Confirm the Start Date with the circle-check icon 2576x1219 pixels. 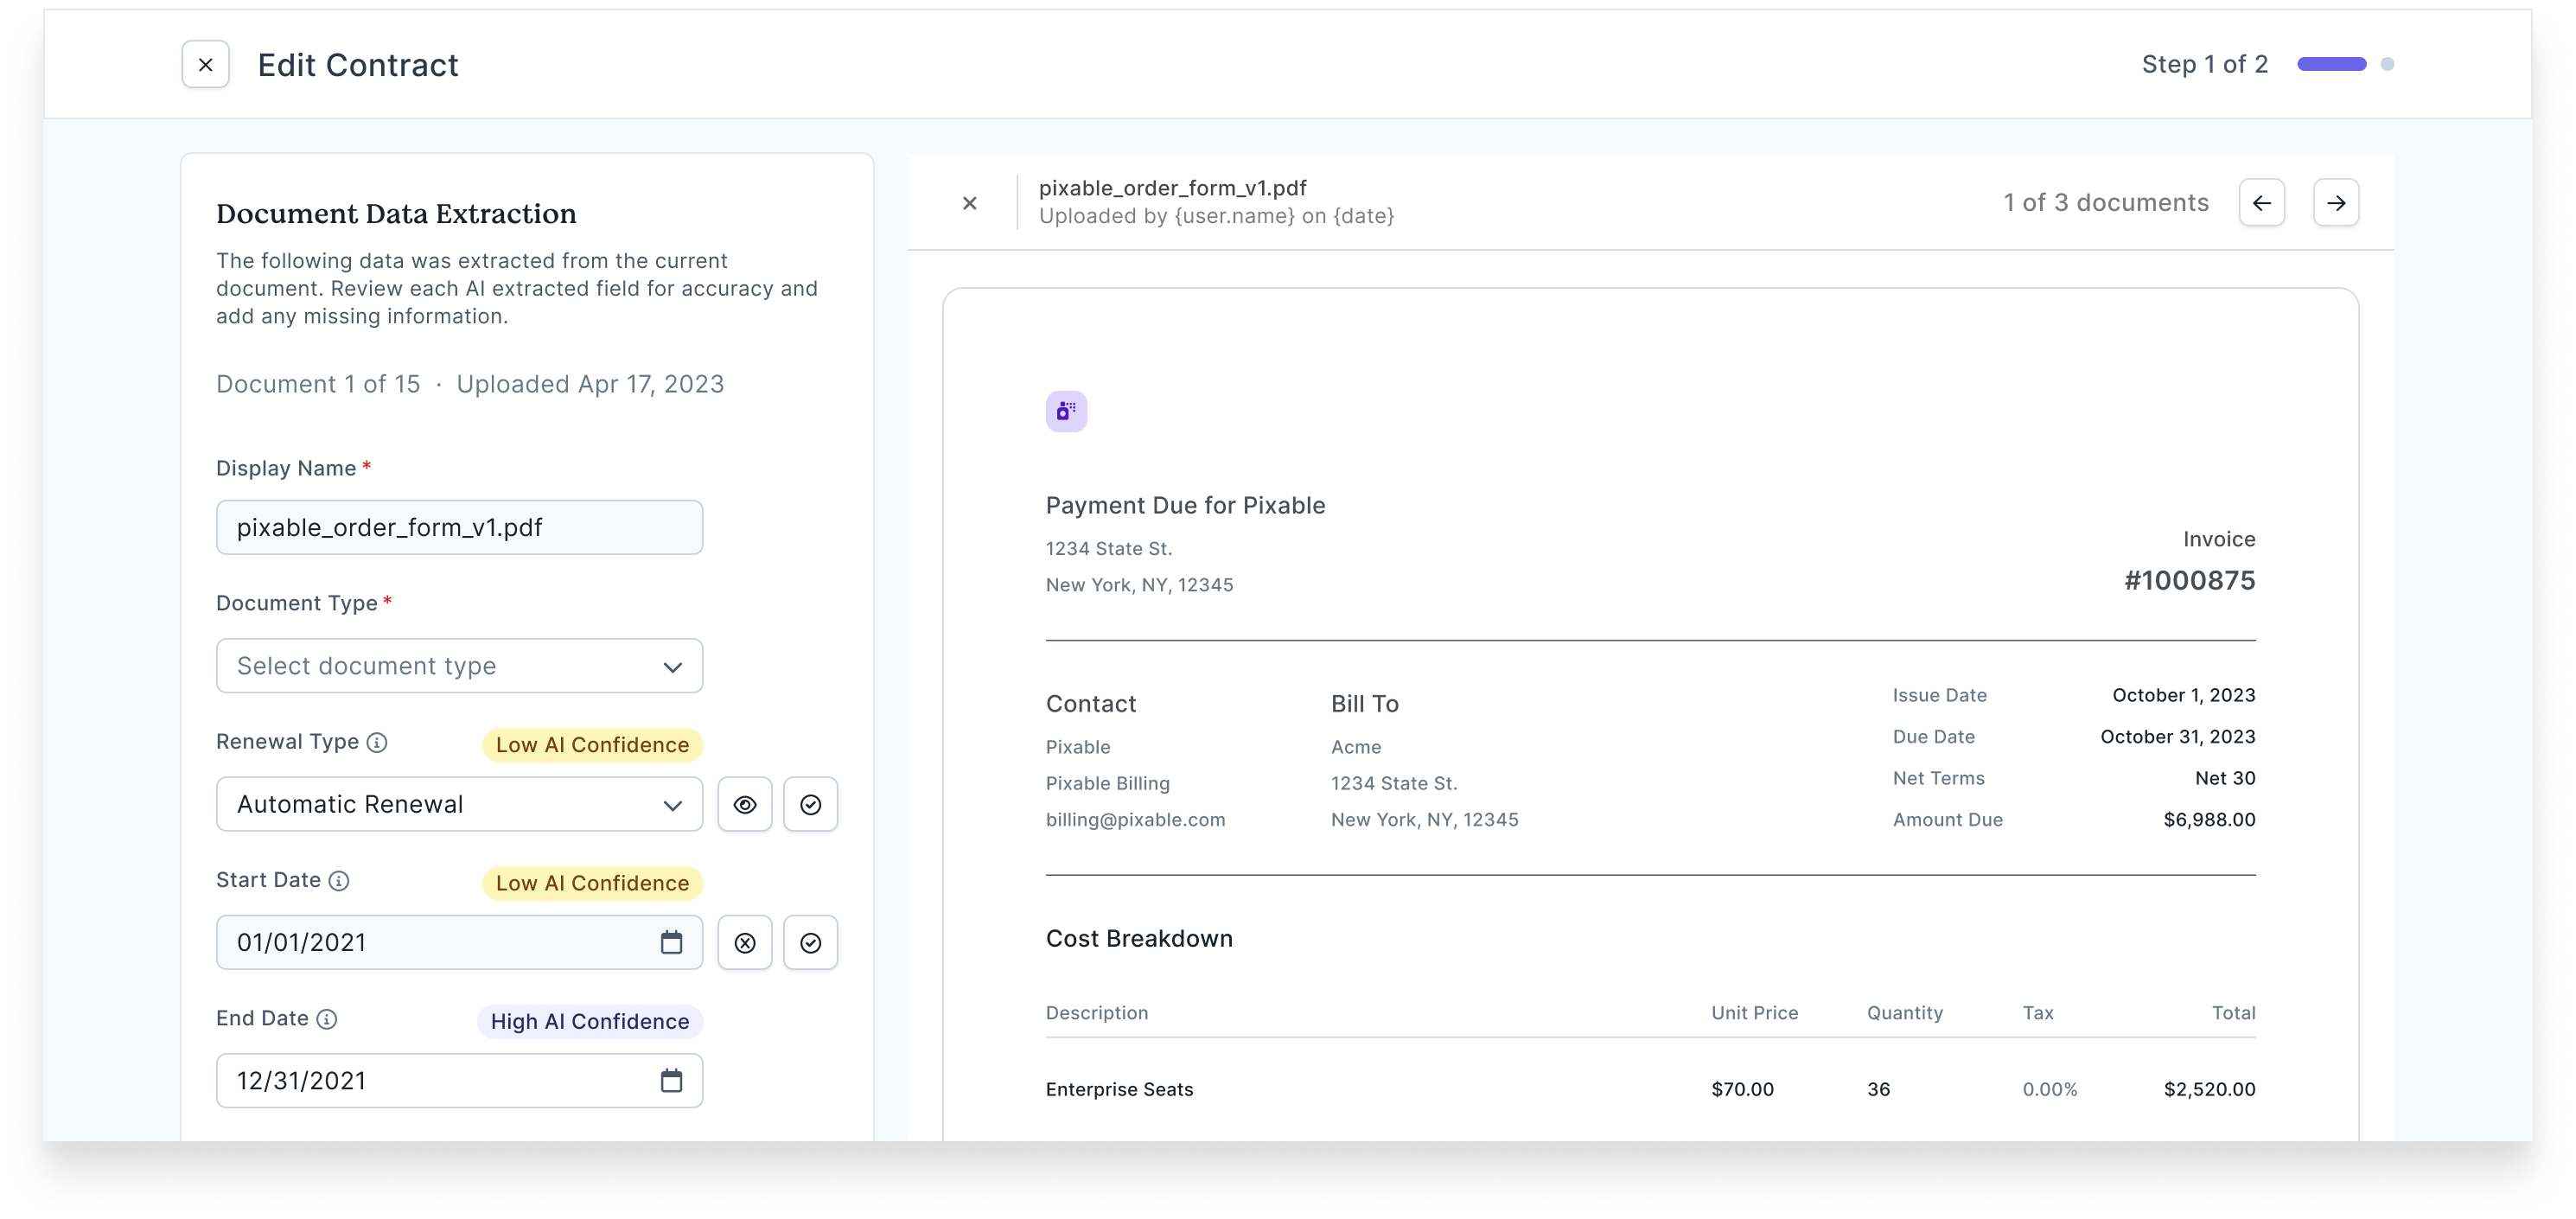click(x=811, y=942)
